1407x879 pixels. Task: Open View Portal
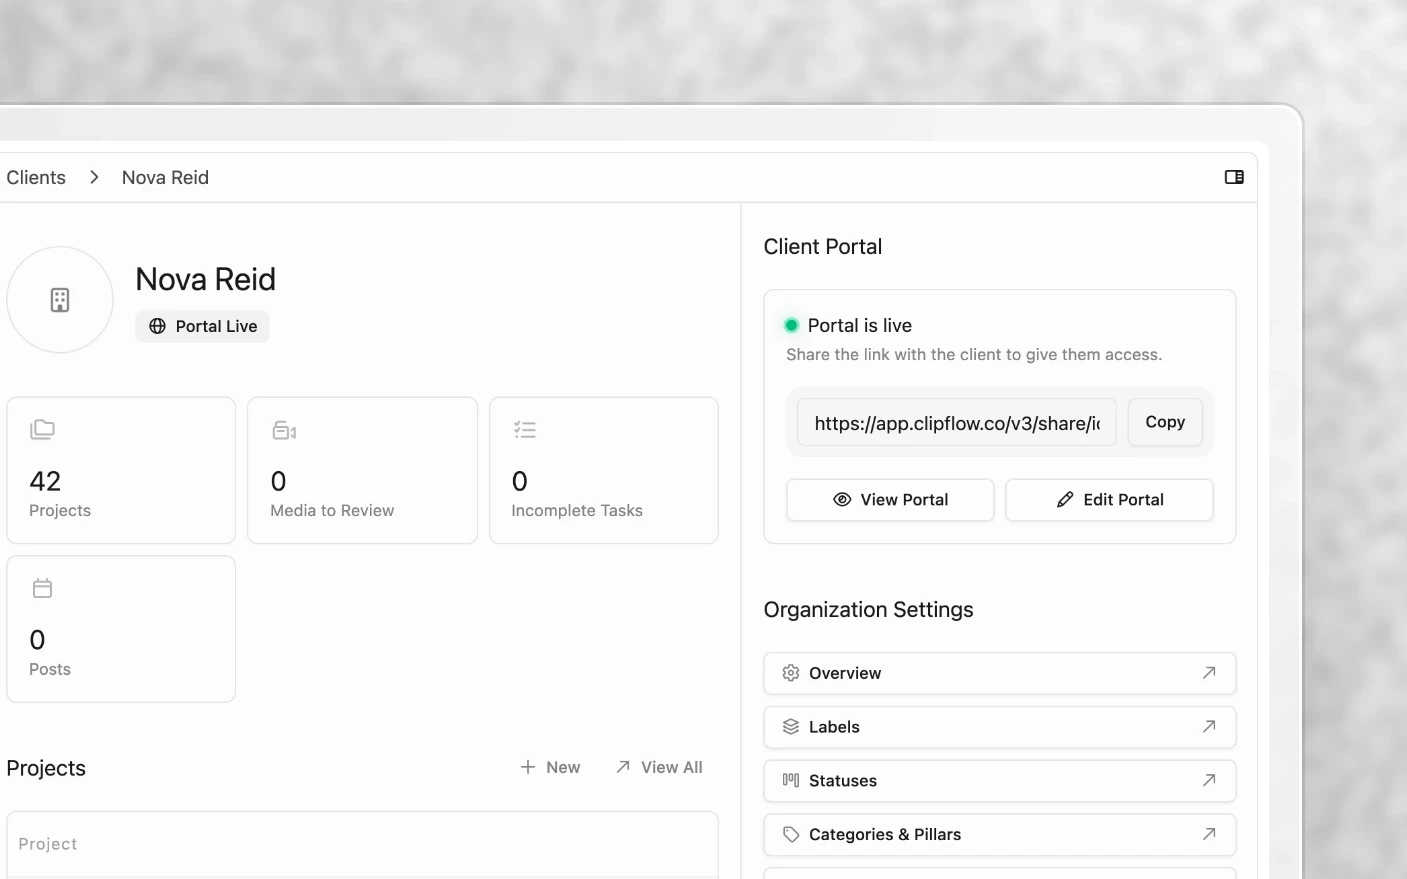890,500
